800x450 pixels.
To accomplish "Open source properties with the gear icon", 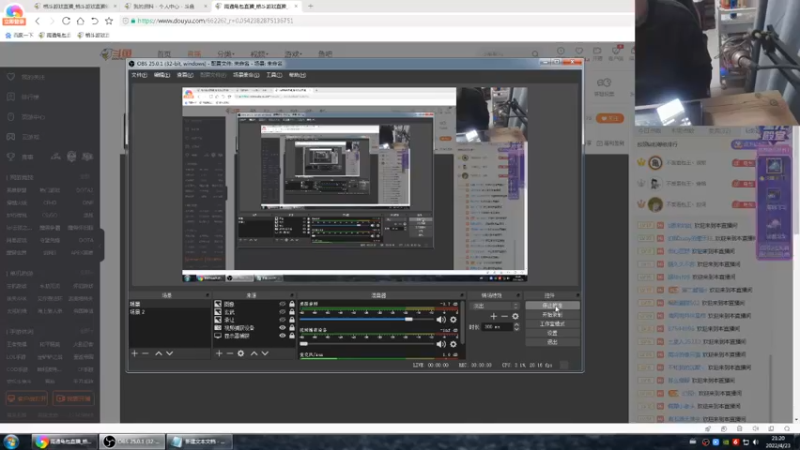I will [241, 353].
